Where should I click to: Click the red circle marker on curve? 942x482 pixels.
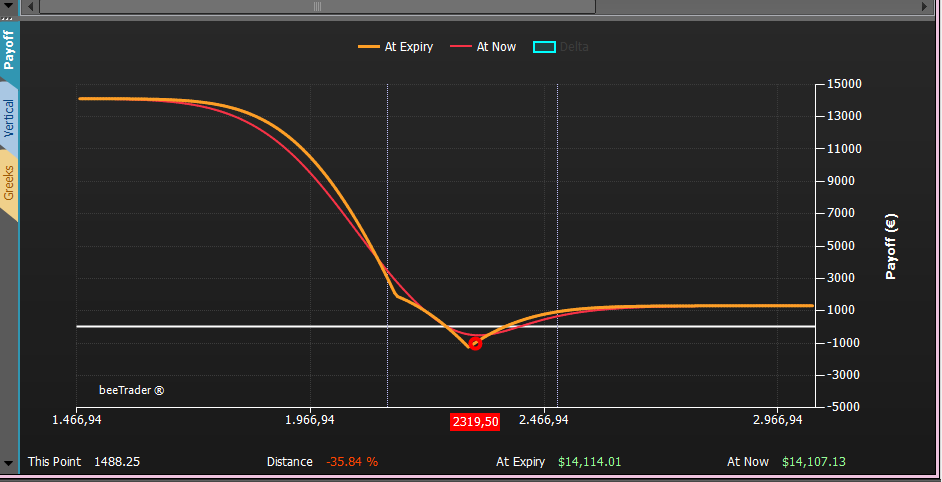click(x=475, y=344)
